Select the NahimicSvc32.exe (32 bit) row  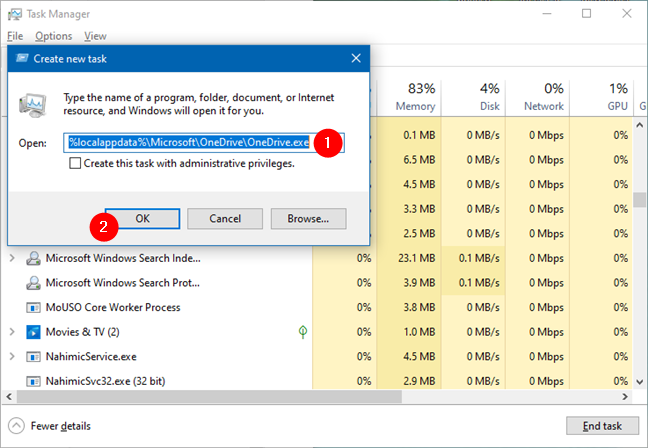point(317,381)
